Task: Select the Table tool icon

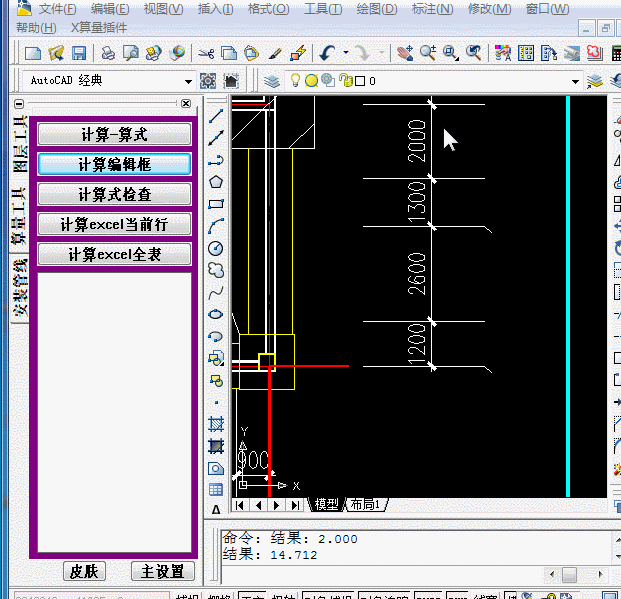Action: tap(216, 490)
